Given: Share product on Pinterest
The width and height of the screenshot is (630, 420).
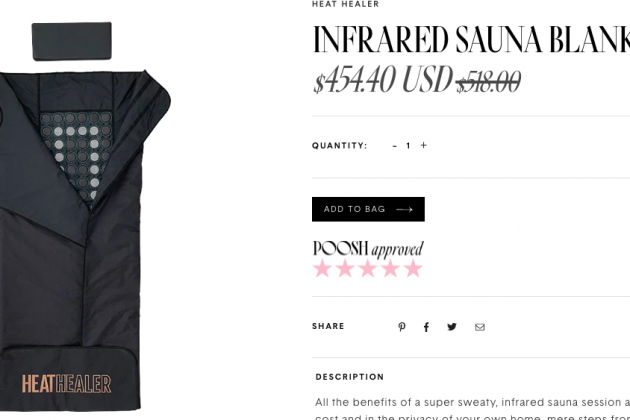Looking at the screenshot, I should (x=401, y=327).
